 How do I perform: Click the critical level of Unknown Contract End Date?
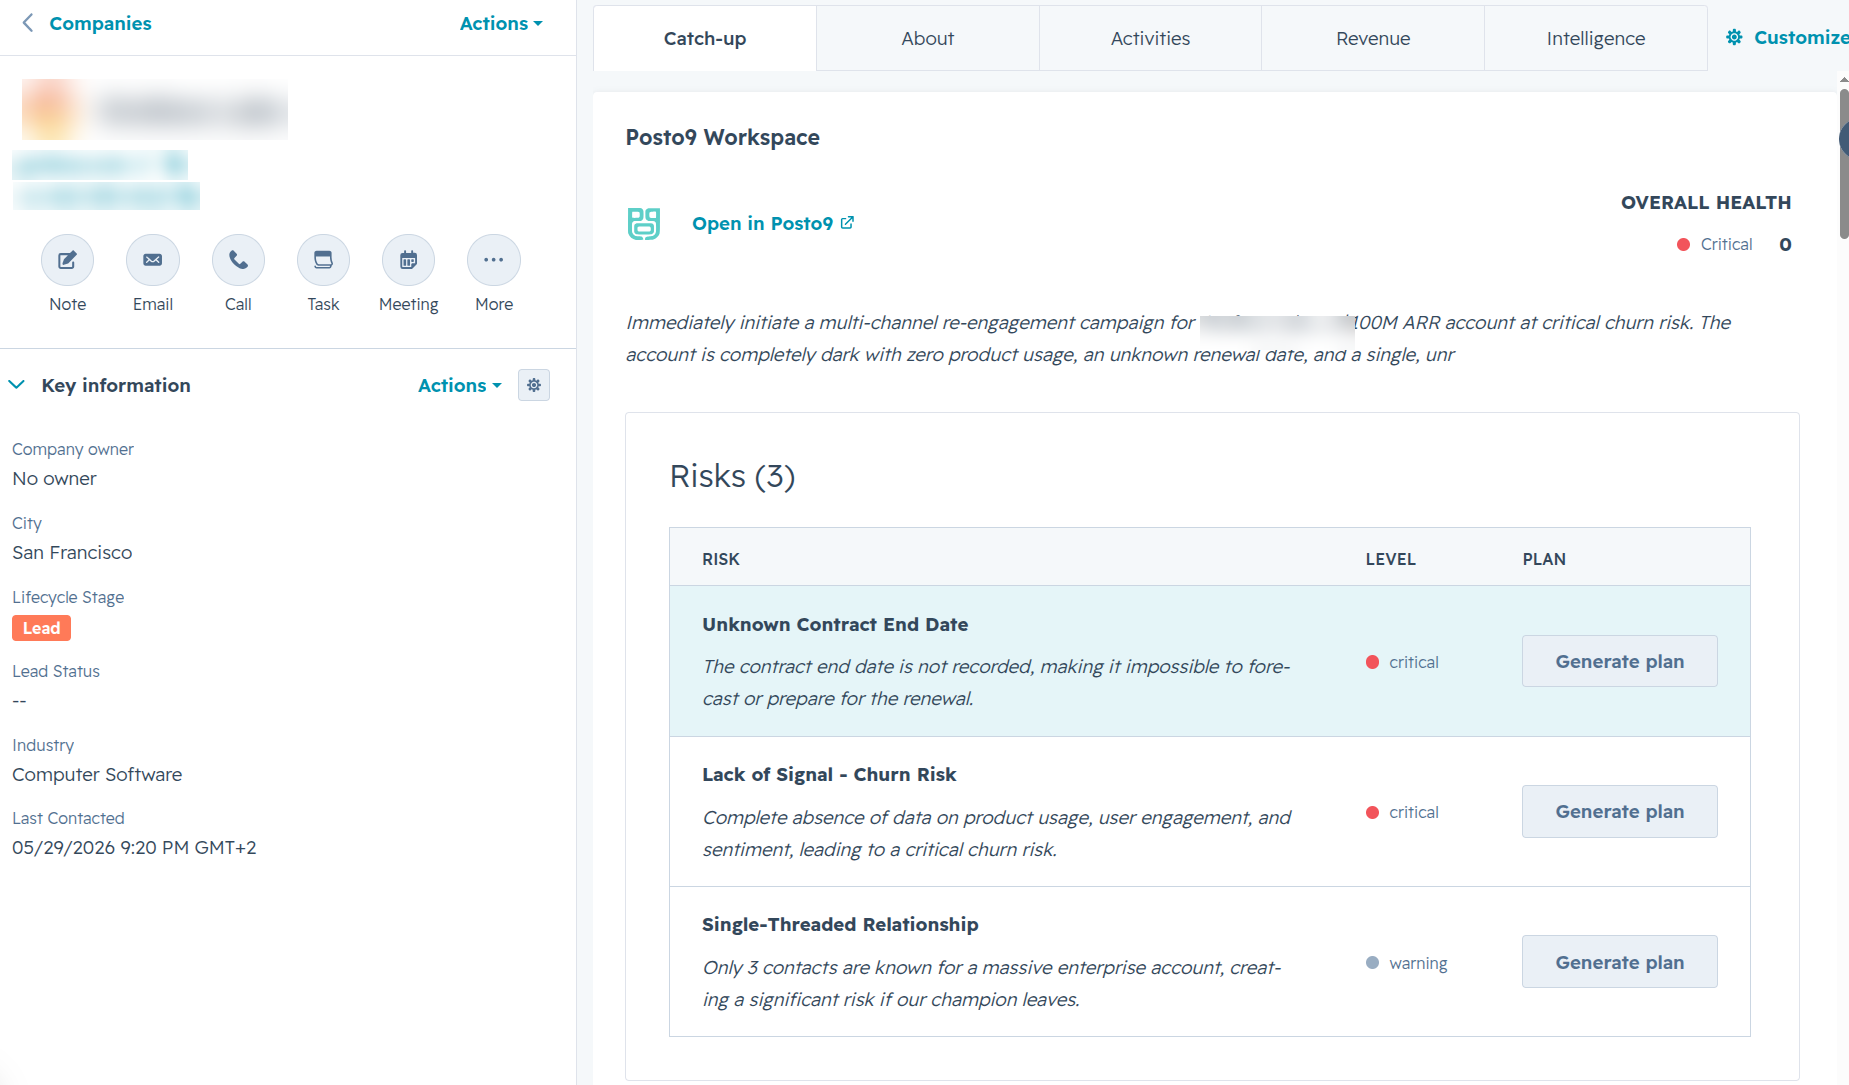[x=1402, y=662]
